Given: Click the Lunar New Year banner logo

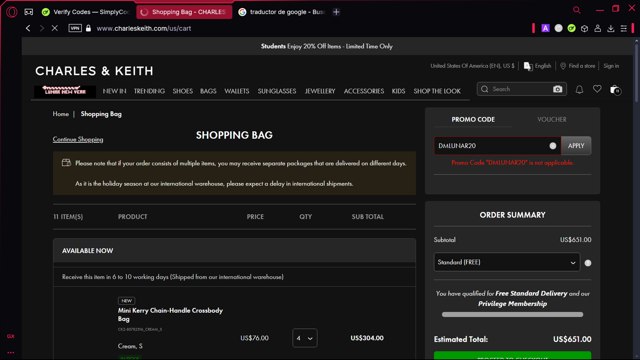Looking at the screenshot, I should point(65,90).
